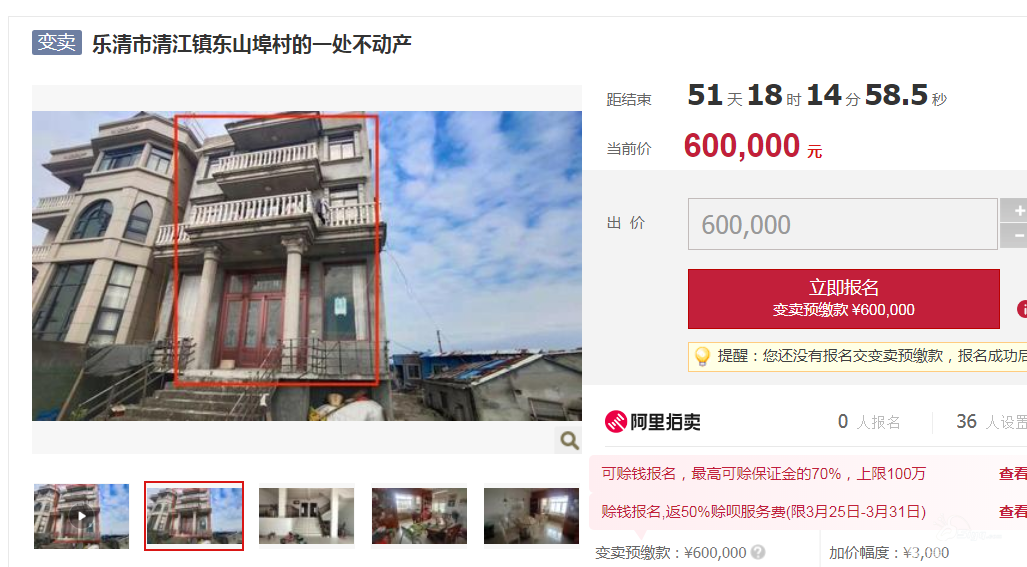Open the 查看 link for 返50%服务费 offer
Viewport: 1027px width, 567px height.
pyautogui.click(x=1013, y=511)
